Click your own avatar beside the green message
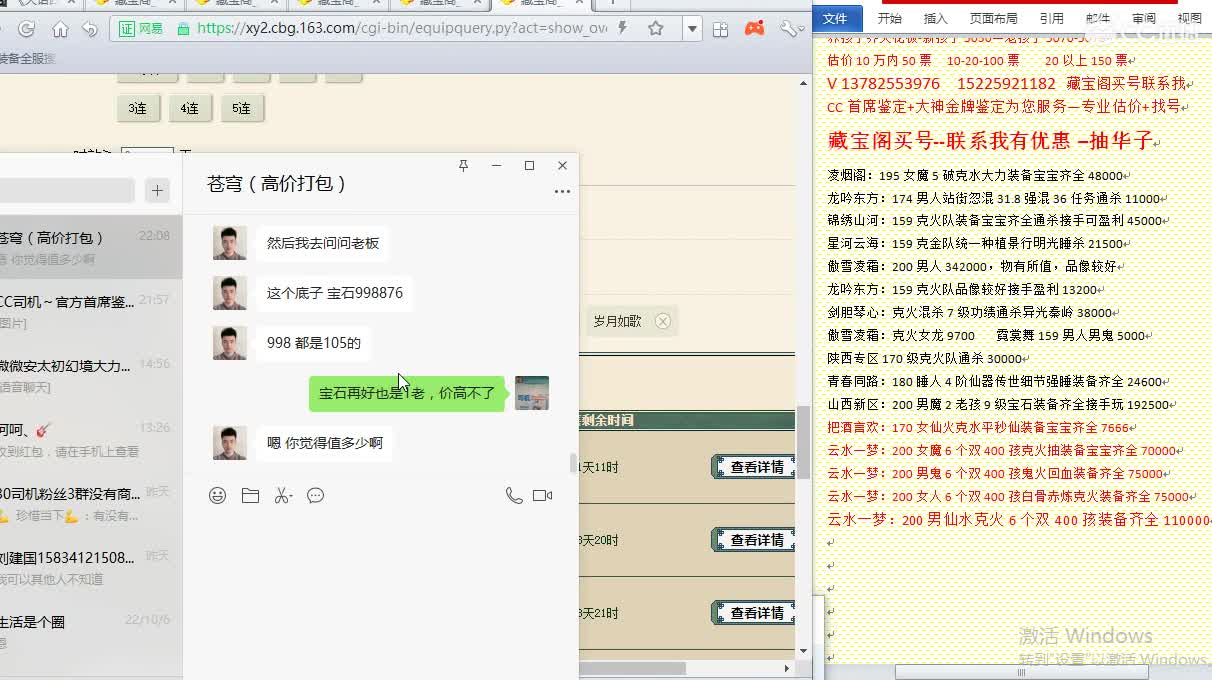This screenshot has height=680, width=1212. coord(532,393)
